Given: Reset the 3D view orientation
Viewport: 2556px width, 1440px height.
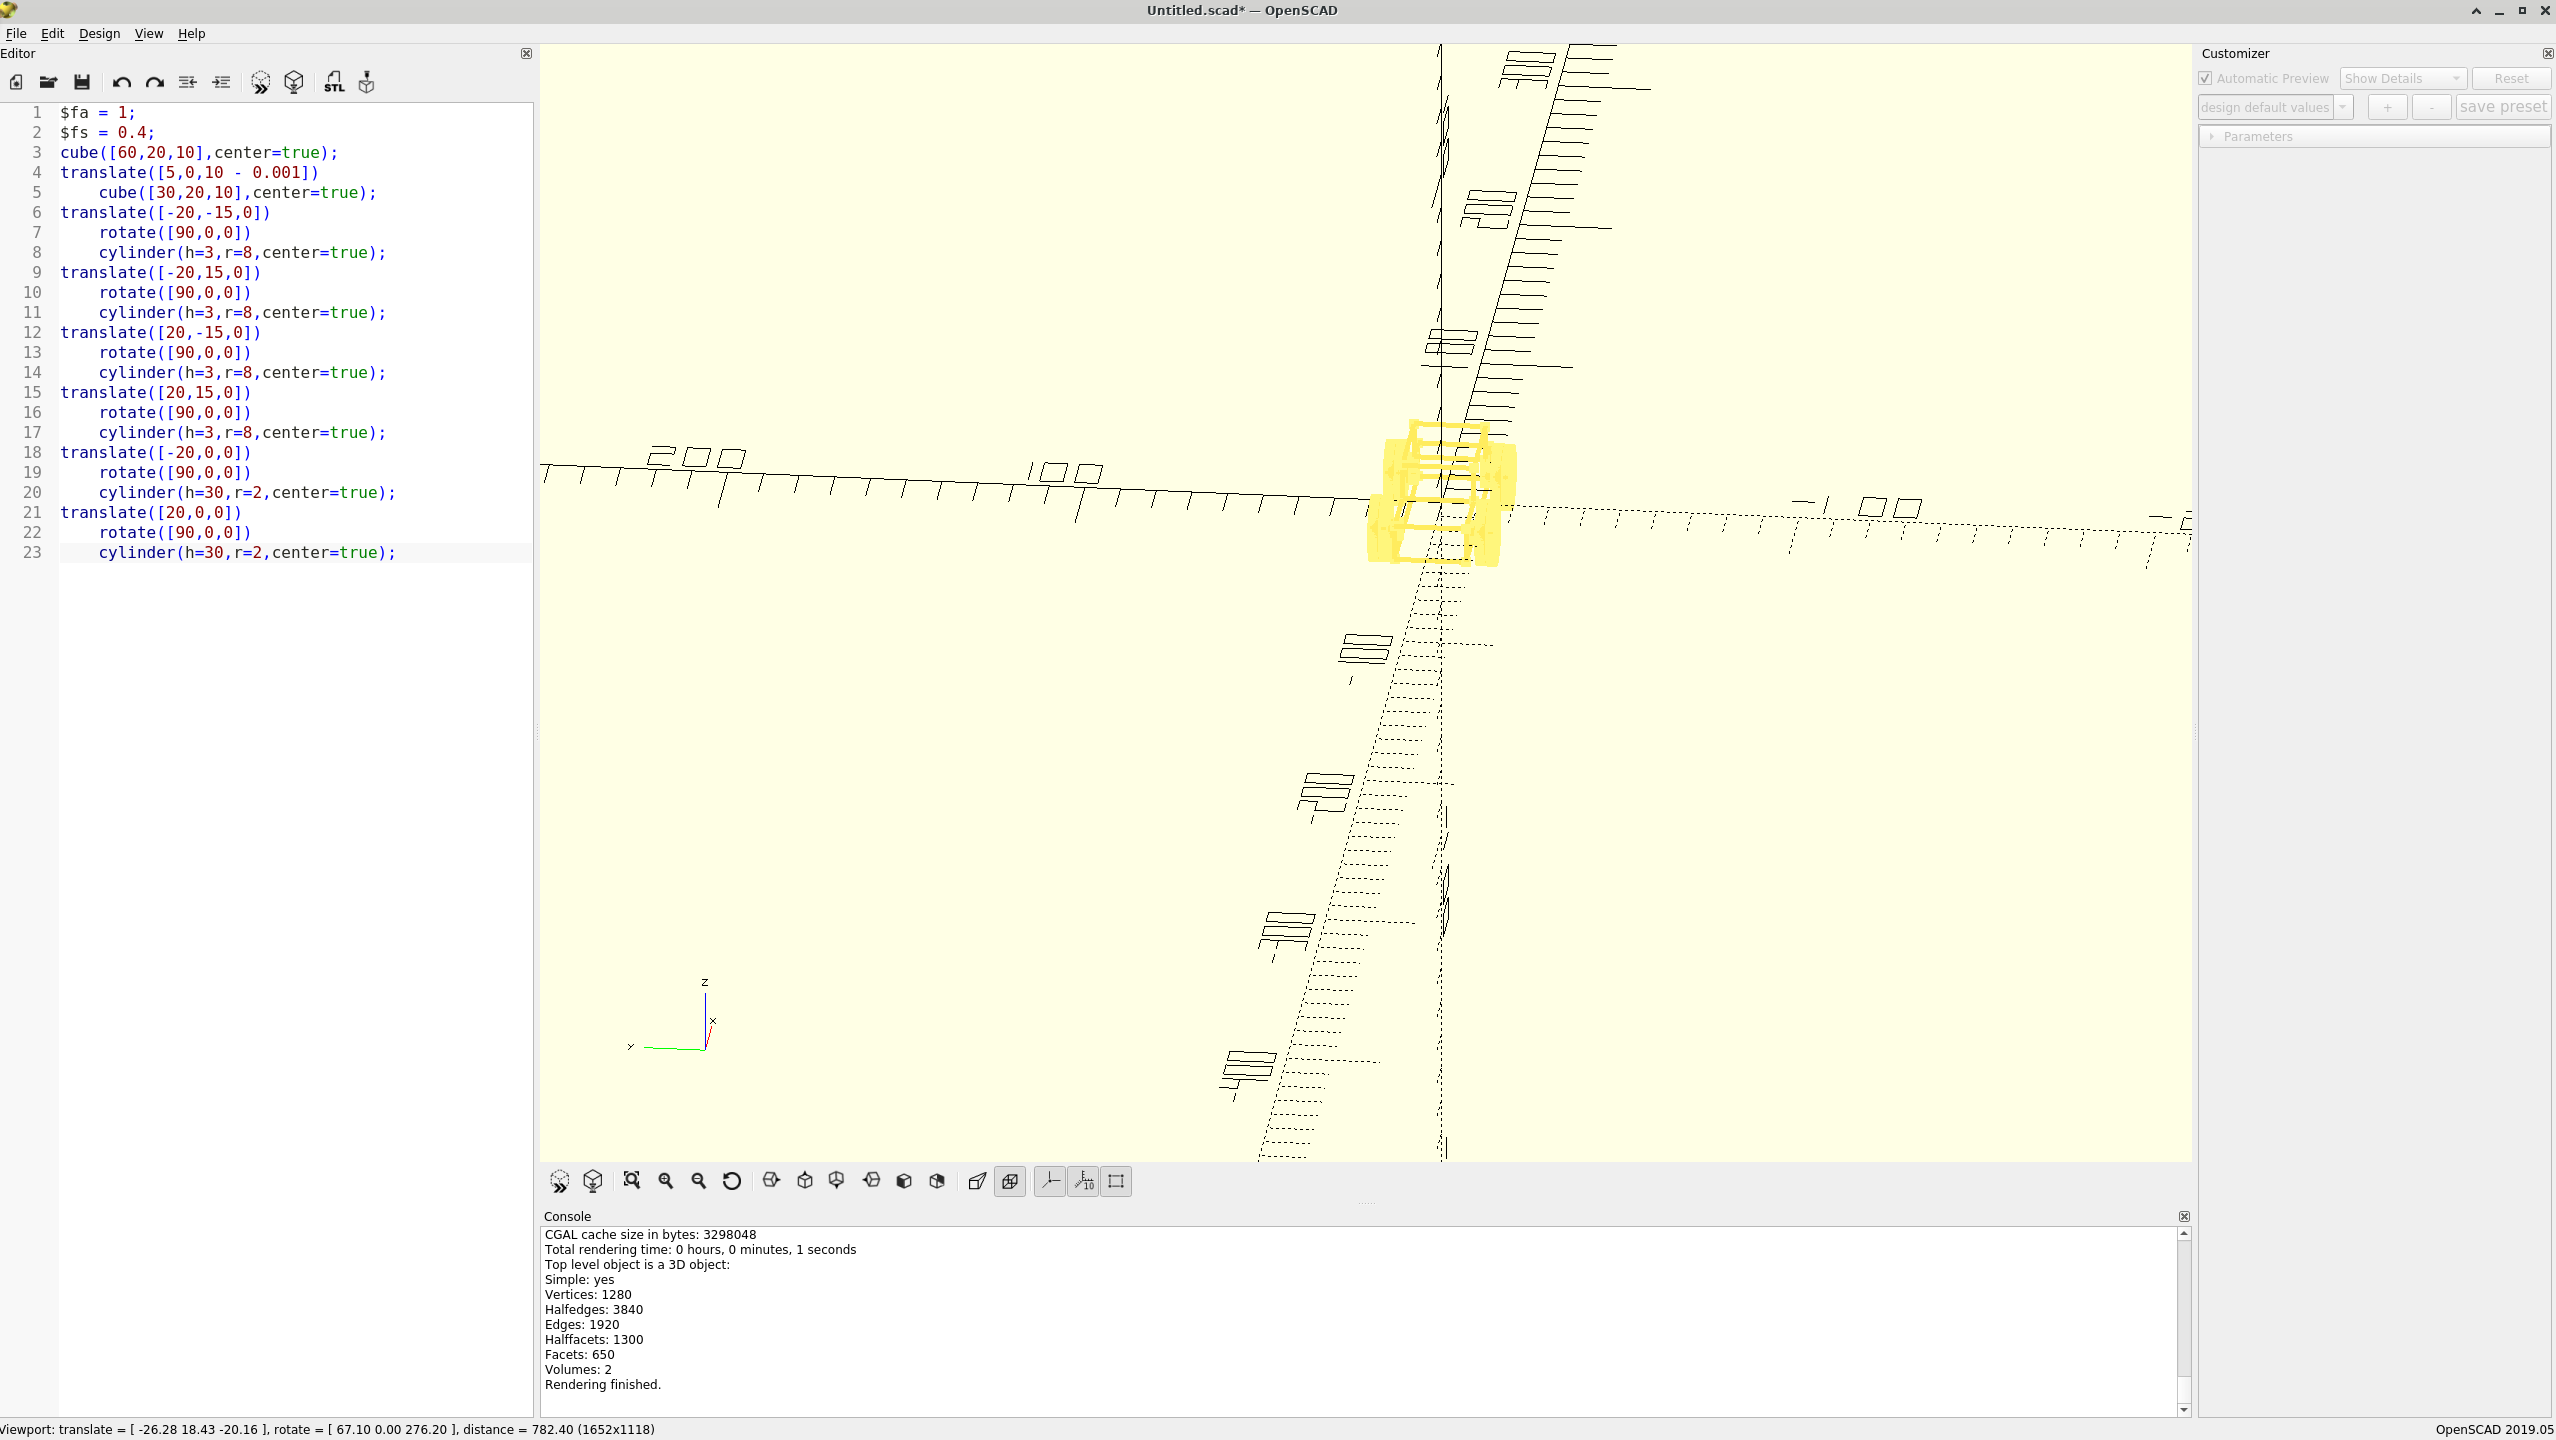Looking at the screenshot, I should pos(733,1181).
